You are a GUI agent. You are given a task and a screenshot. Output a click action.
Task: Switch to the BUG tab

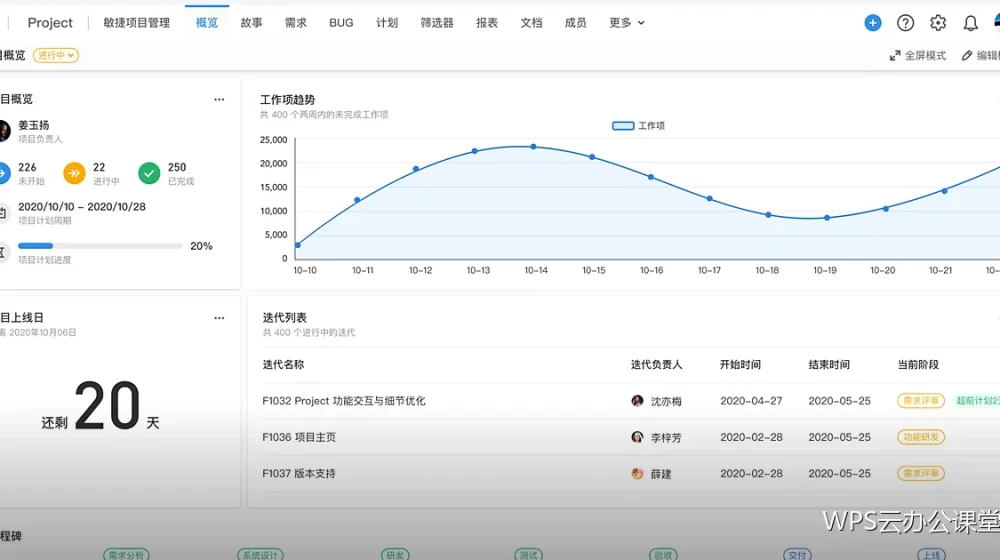coord(341,23)
